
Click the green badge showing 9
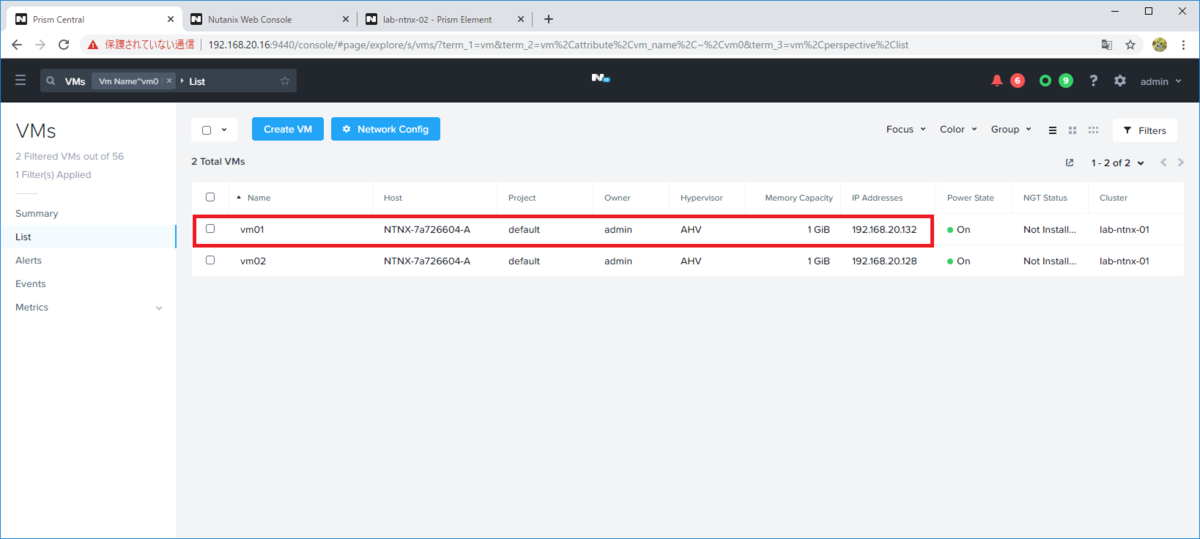(x=1066, y=80)
